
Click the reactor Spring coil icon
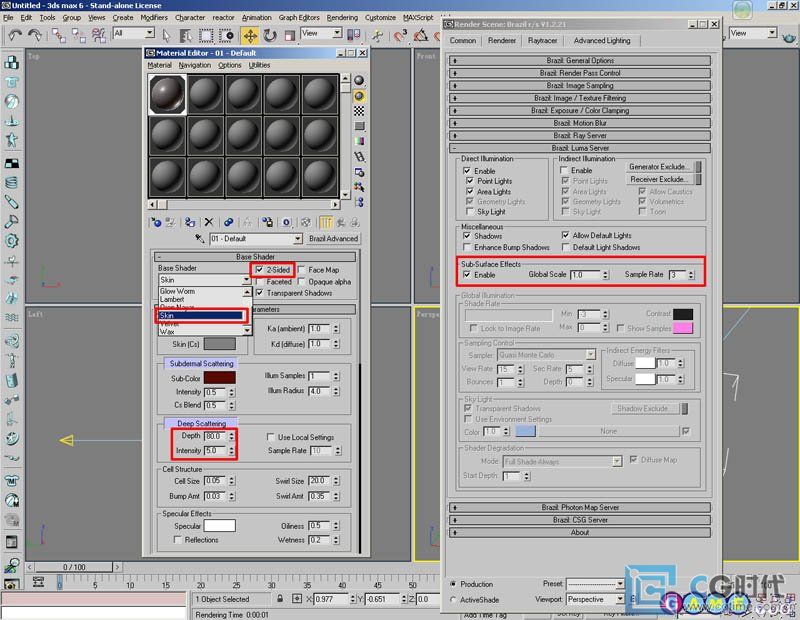[12, 183]
